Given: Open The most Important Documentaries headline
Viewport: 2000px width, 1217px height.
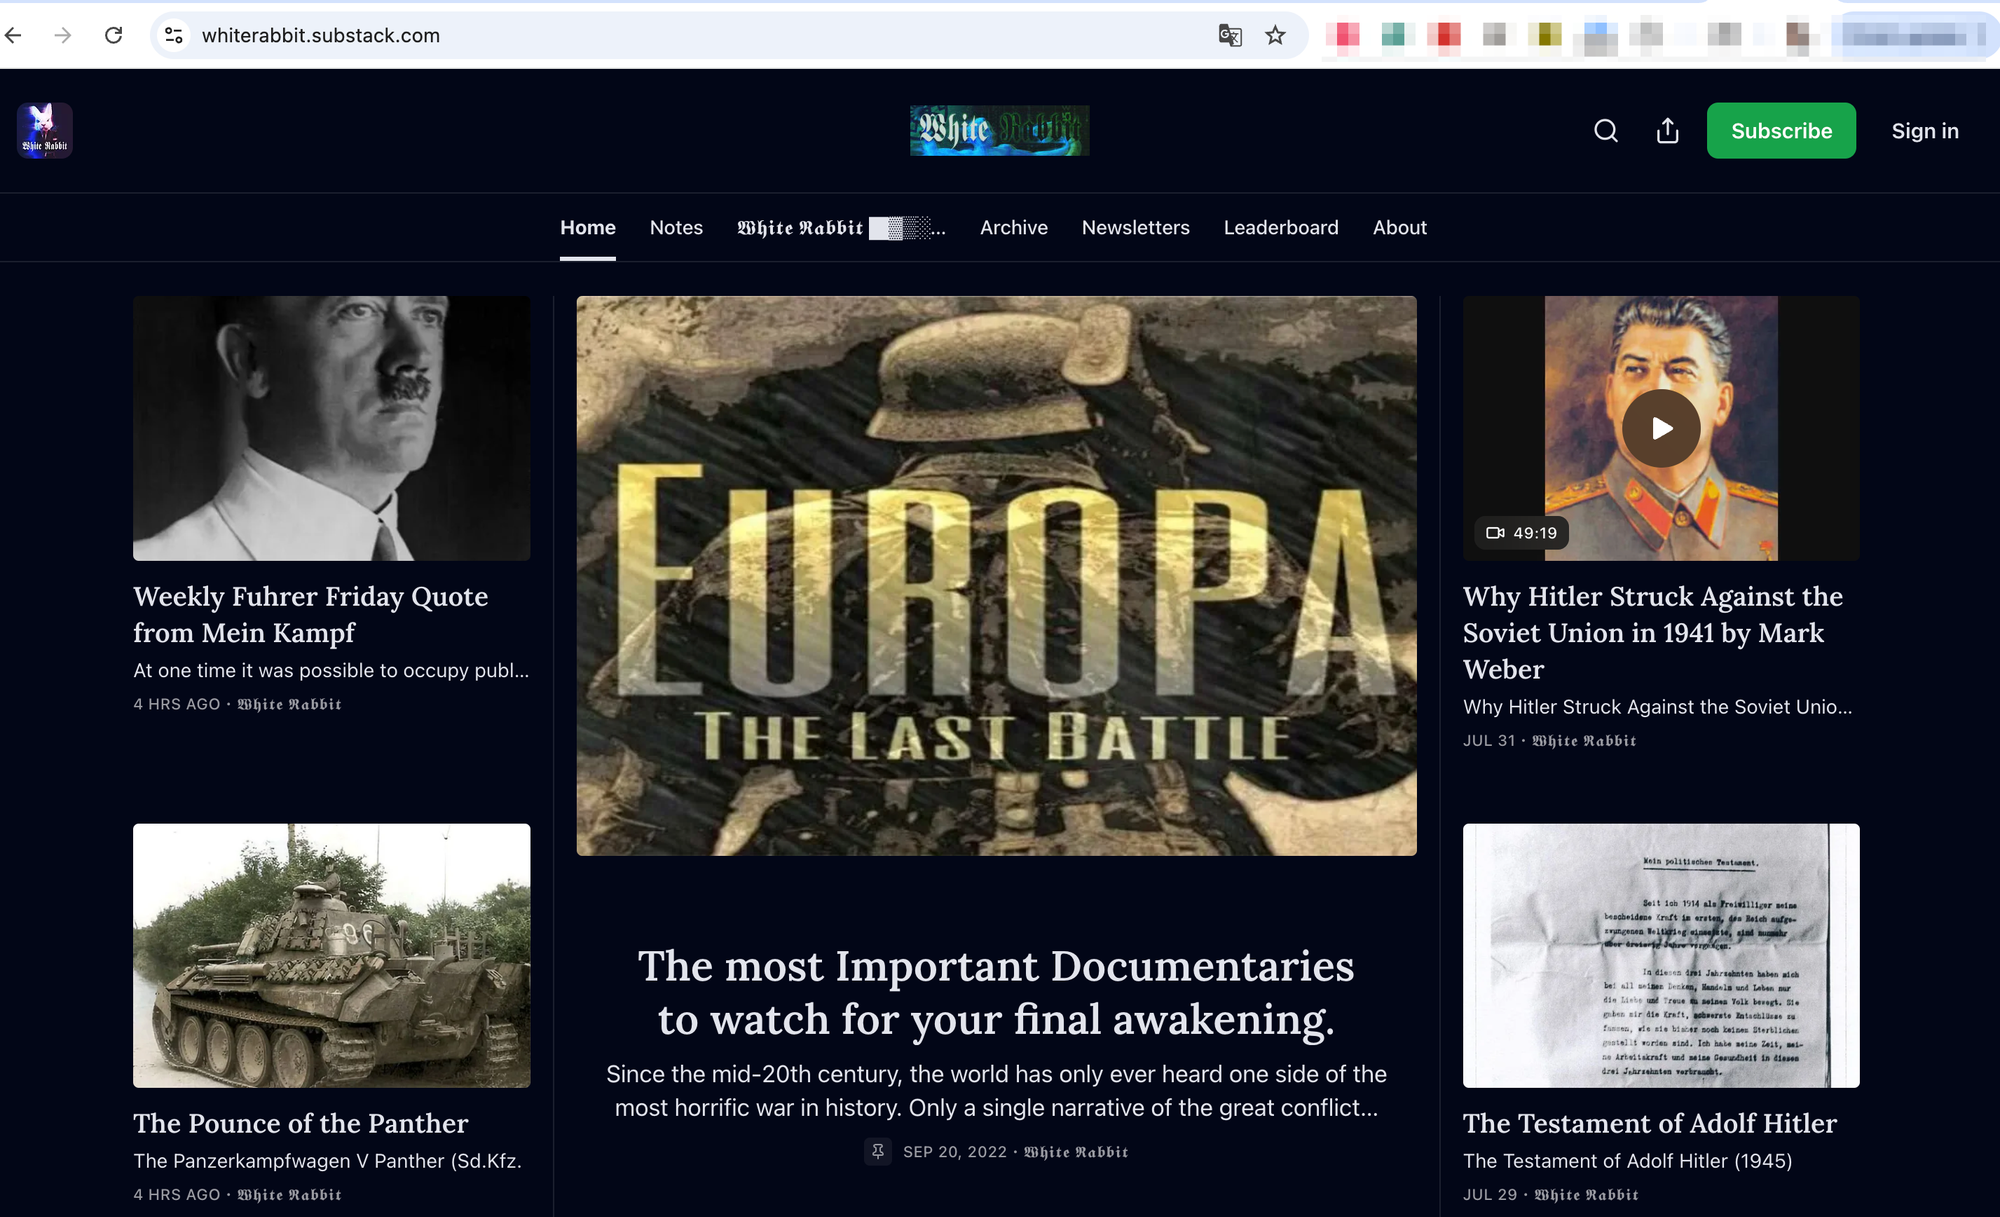Looking at the screenshot, I should click(996, 992).
